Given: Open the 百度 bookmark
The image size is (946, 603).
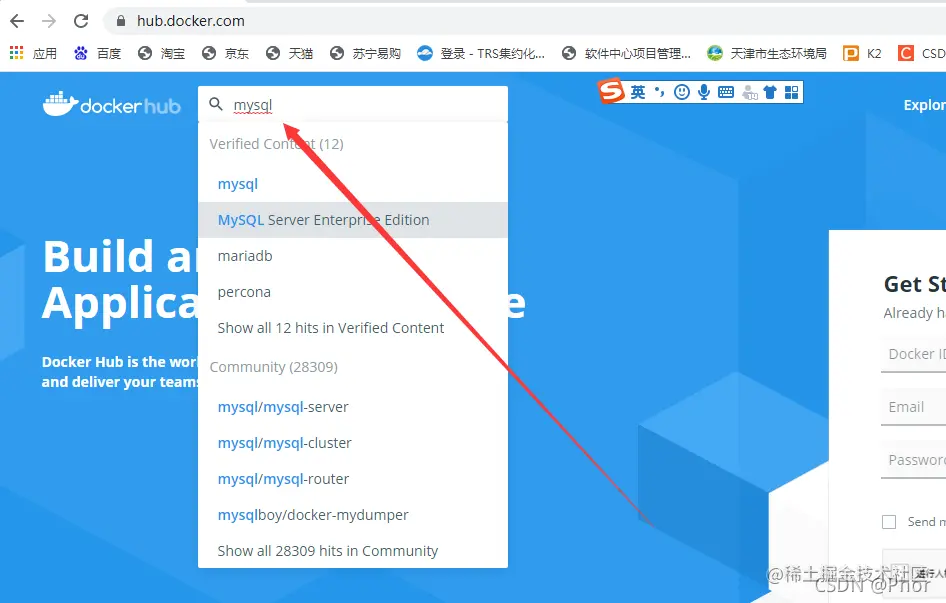Looking at the screenshot, I should [97, 53].
